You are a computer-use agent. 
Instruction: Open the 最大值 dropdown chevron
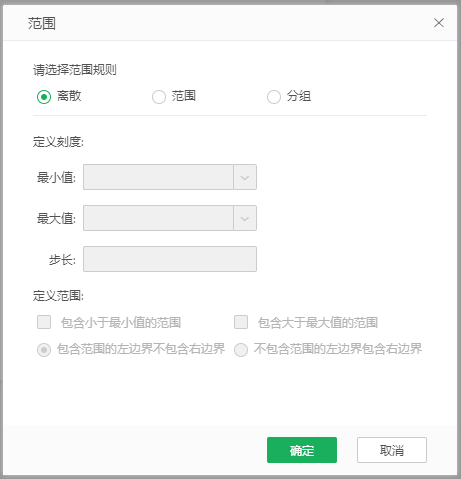(245, 218)
